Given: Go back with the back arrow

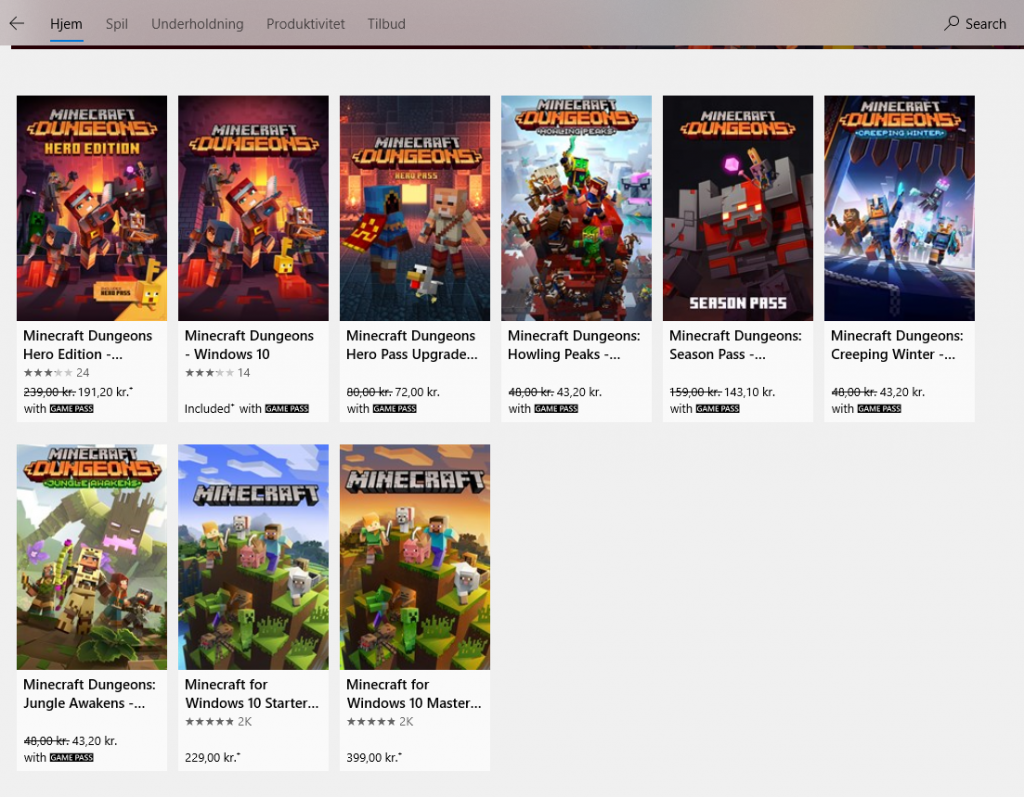Looking at the screenshot, I should point(17,24).
